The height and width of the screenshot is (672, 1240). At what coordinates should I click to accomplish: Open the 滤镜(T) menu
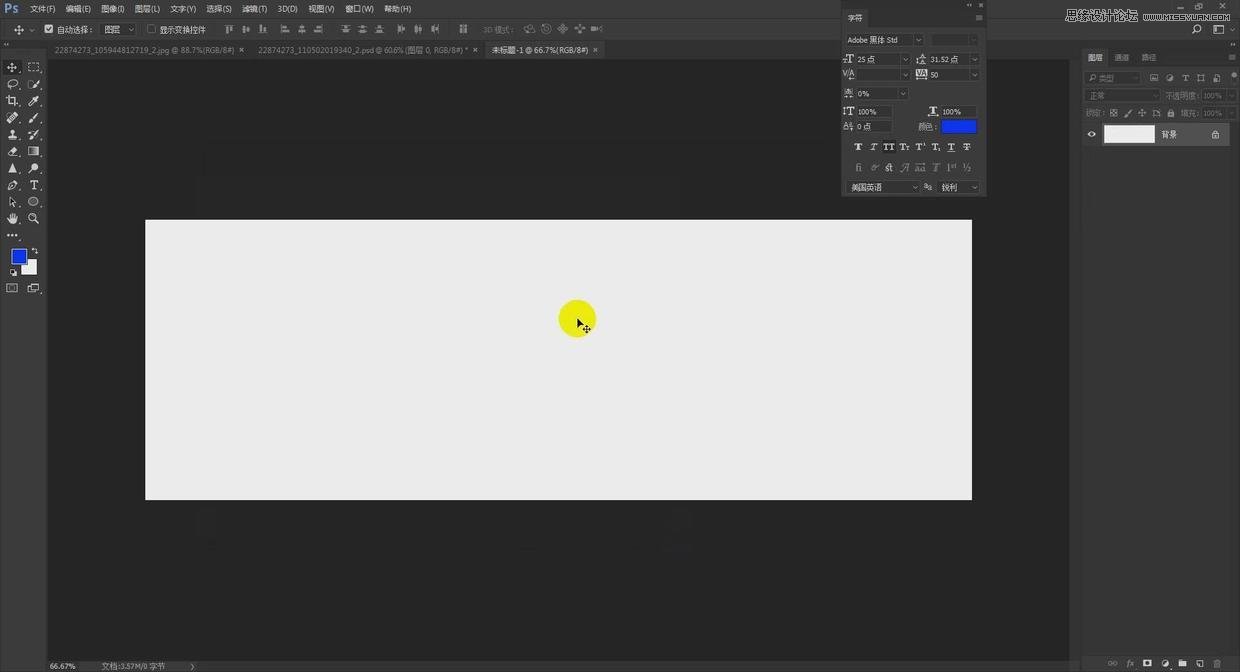pyautogui.click(x=255, y=9)
